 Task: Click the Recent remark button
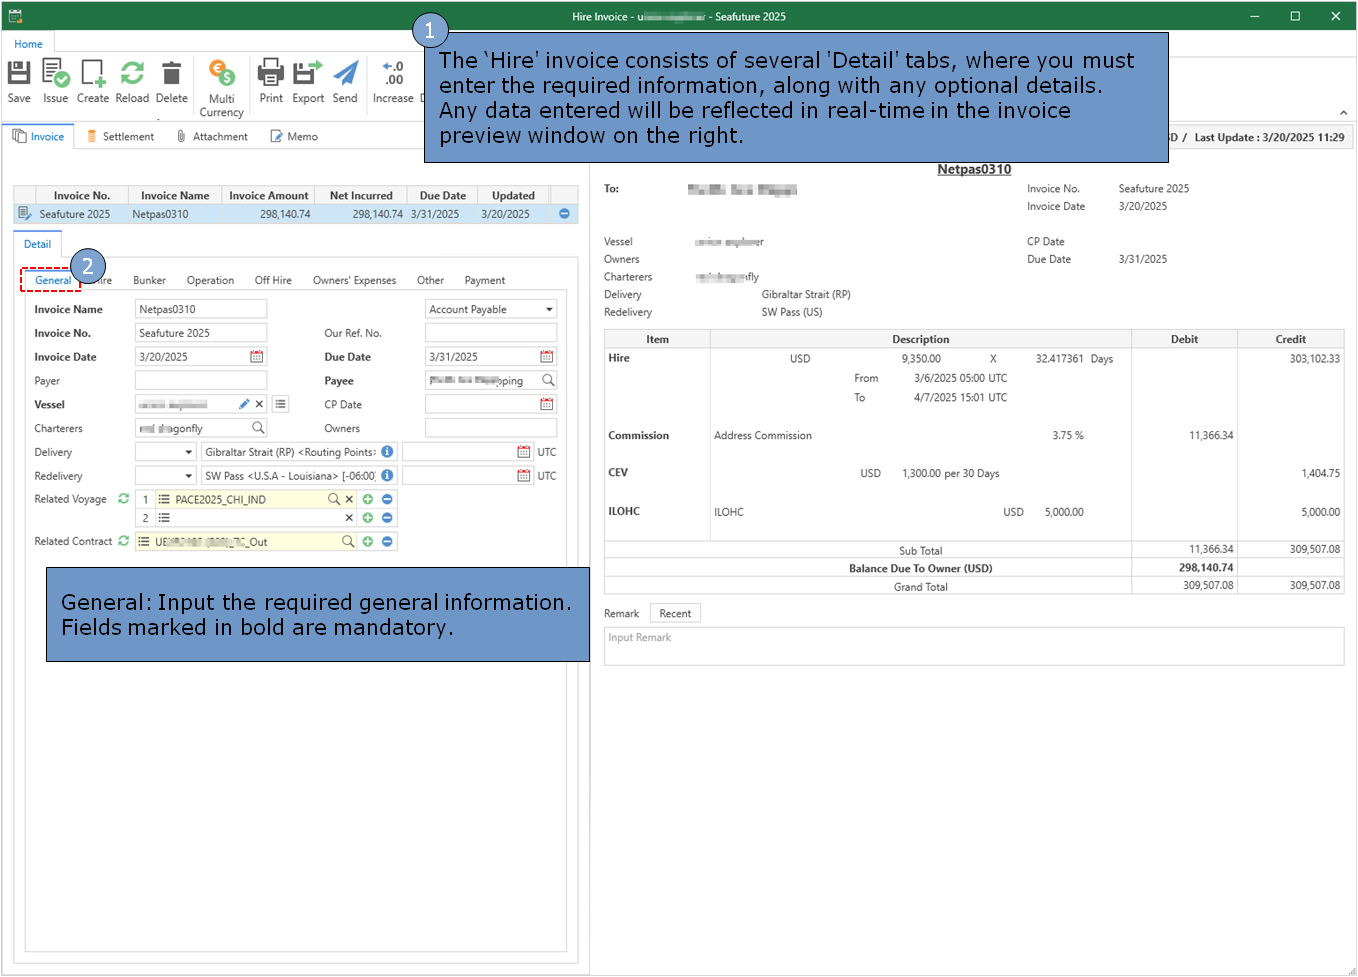coord(675,614)
